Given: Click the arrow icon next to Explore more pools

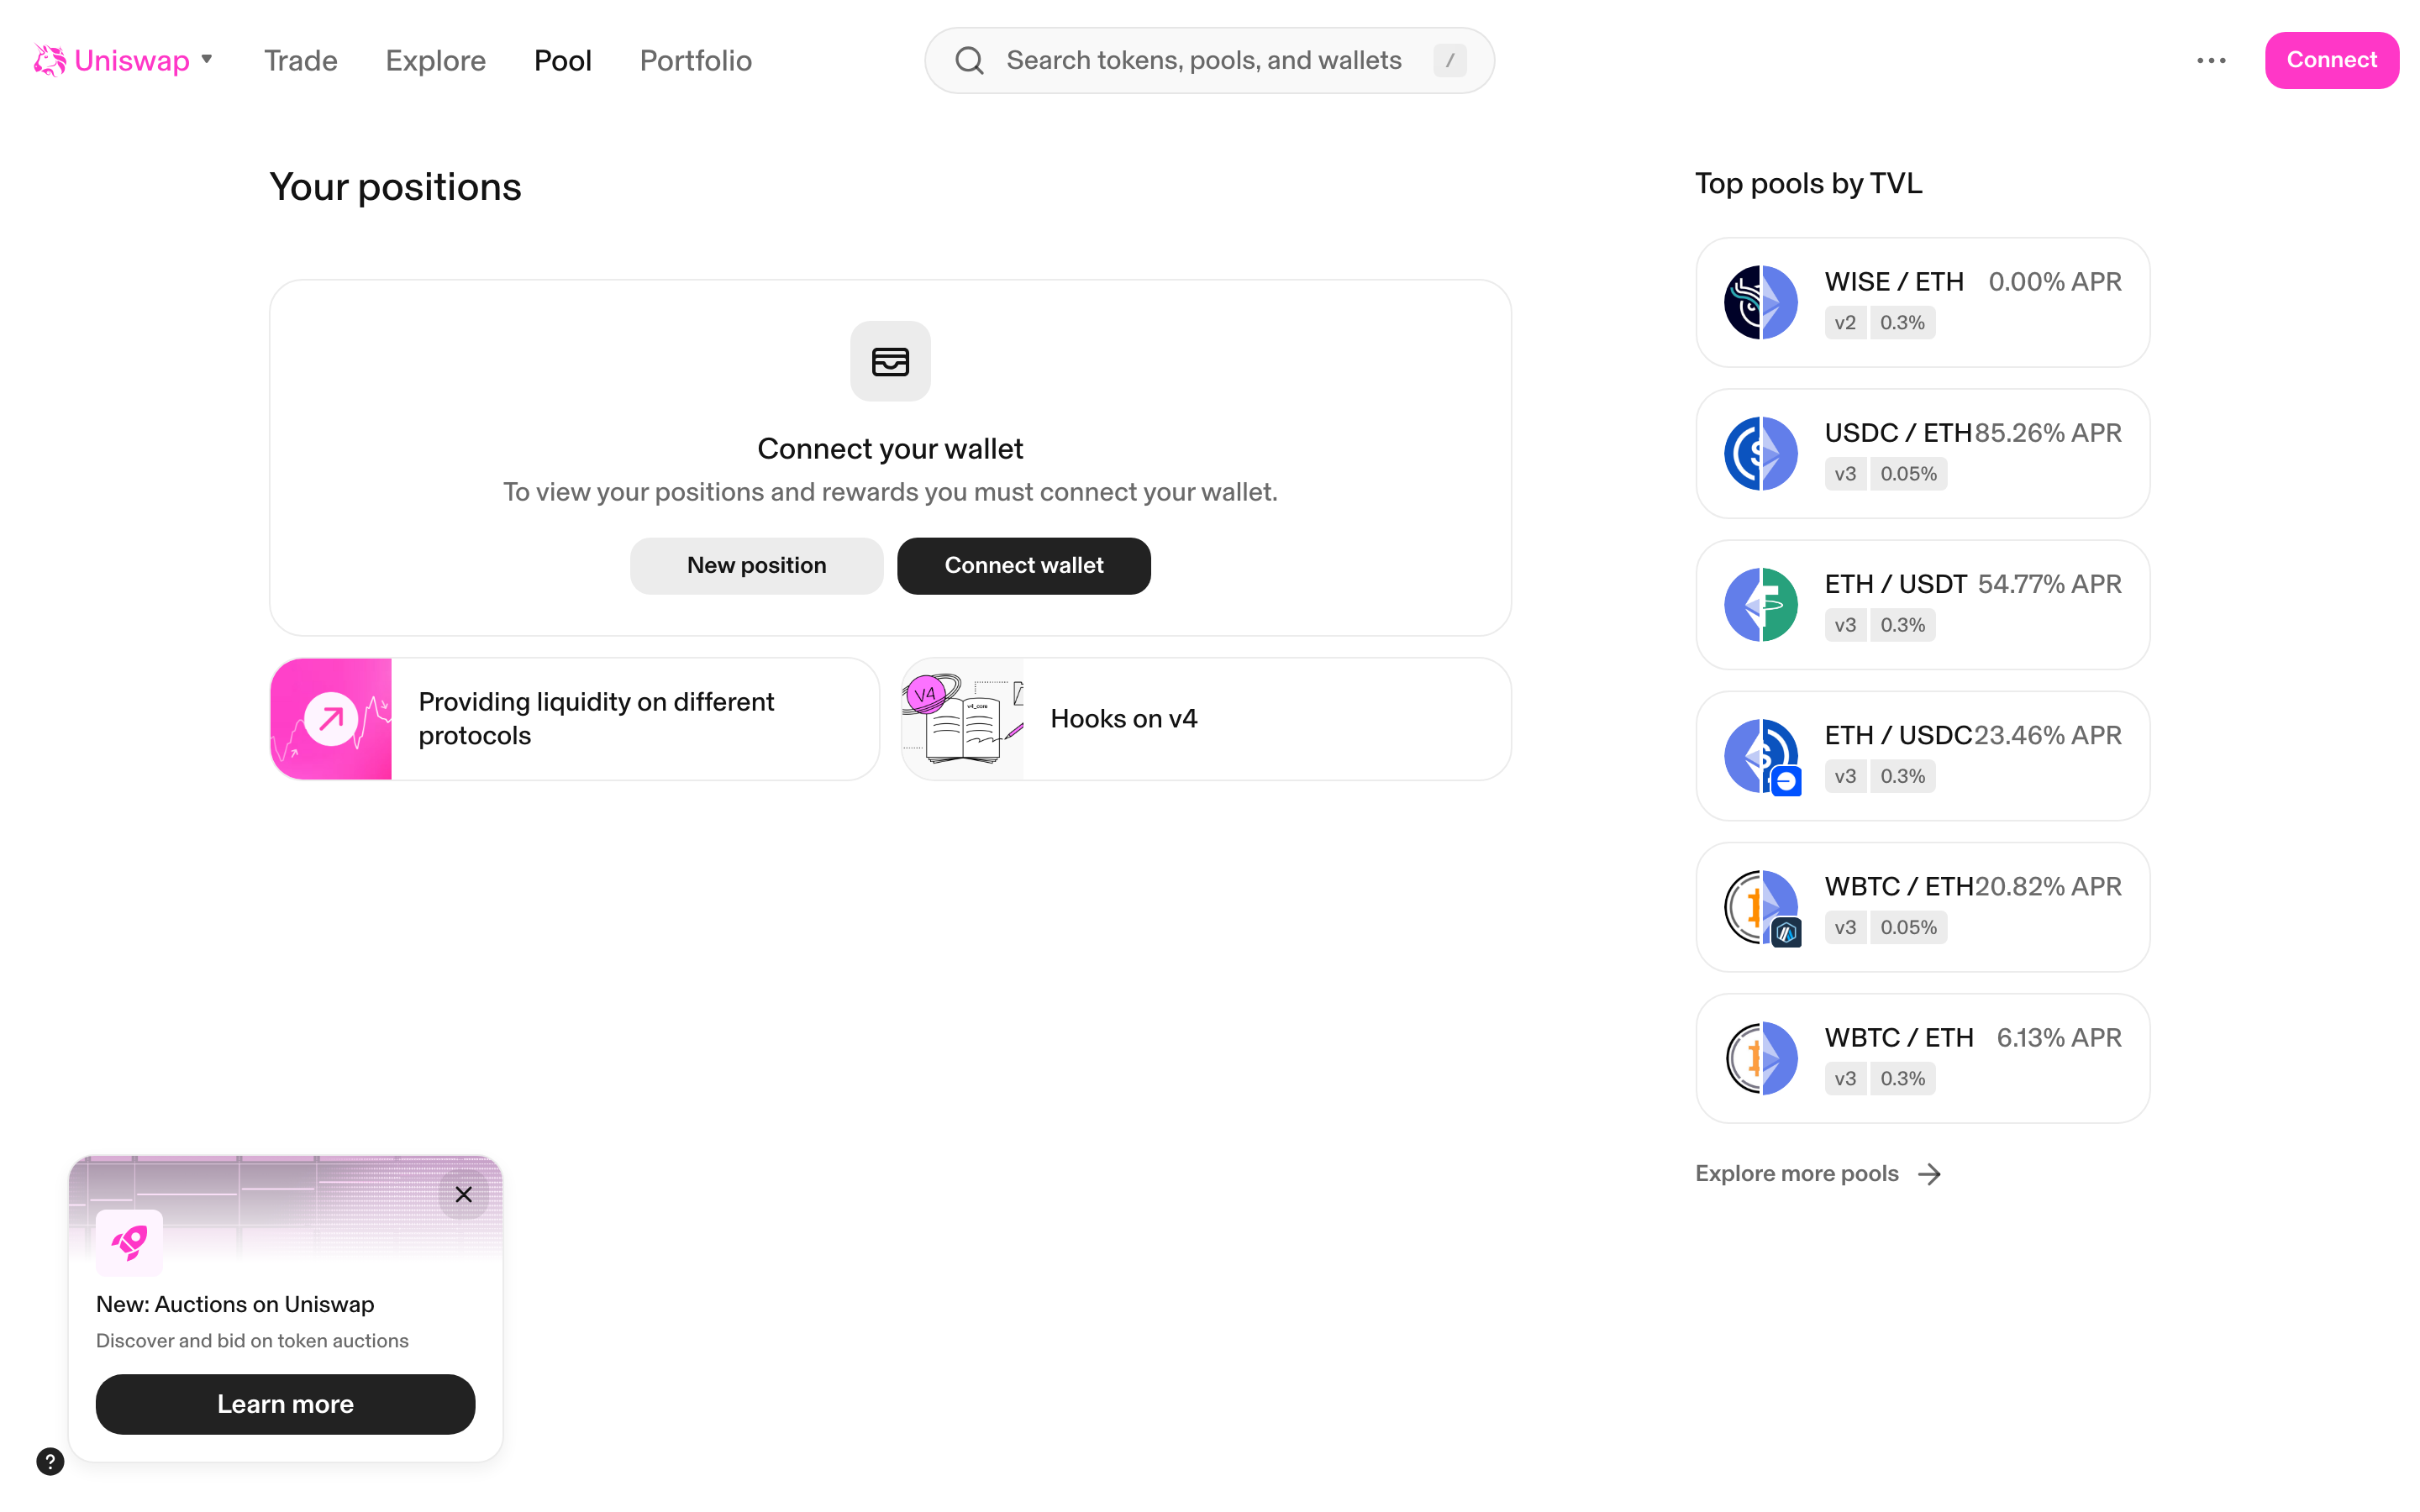Looking at the screenshot, I should (x=1929, y=1173).
